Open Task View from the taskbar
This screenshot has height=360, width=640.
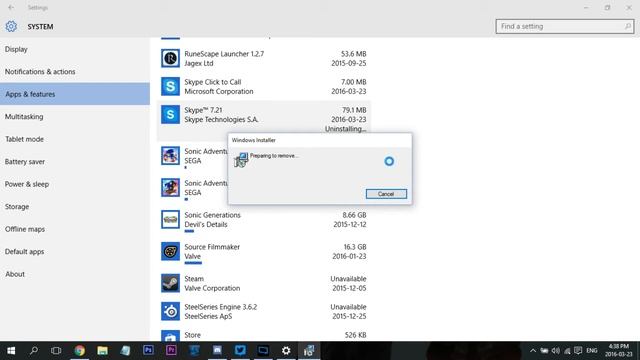[56, 351]
